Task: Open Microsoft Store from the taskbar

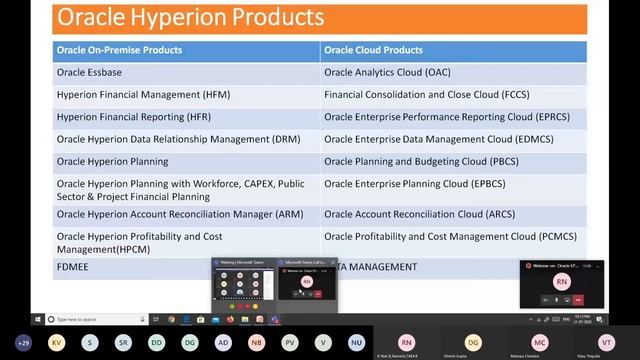Action: [200, 320]
